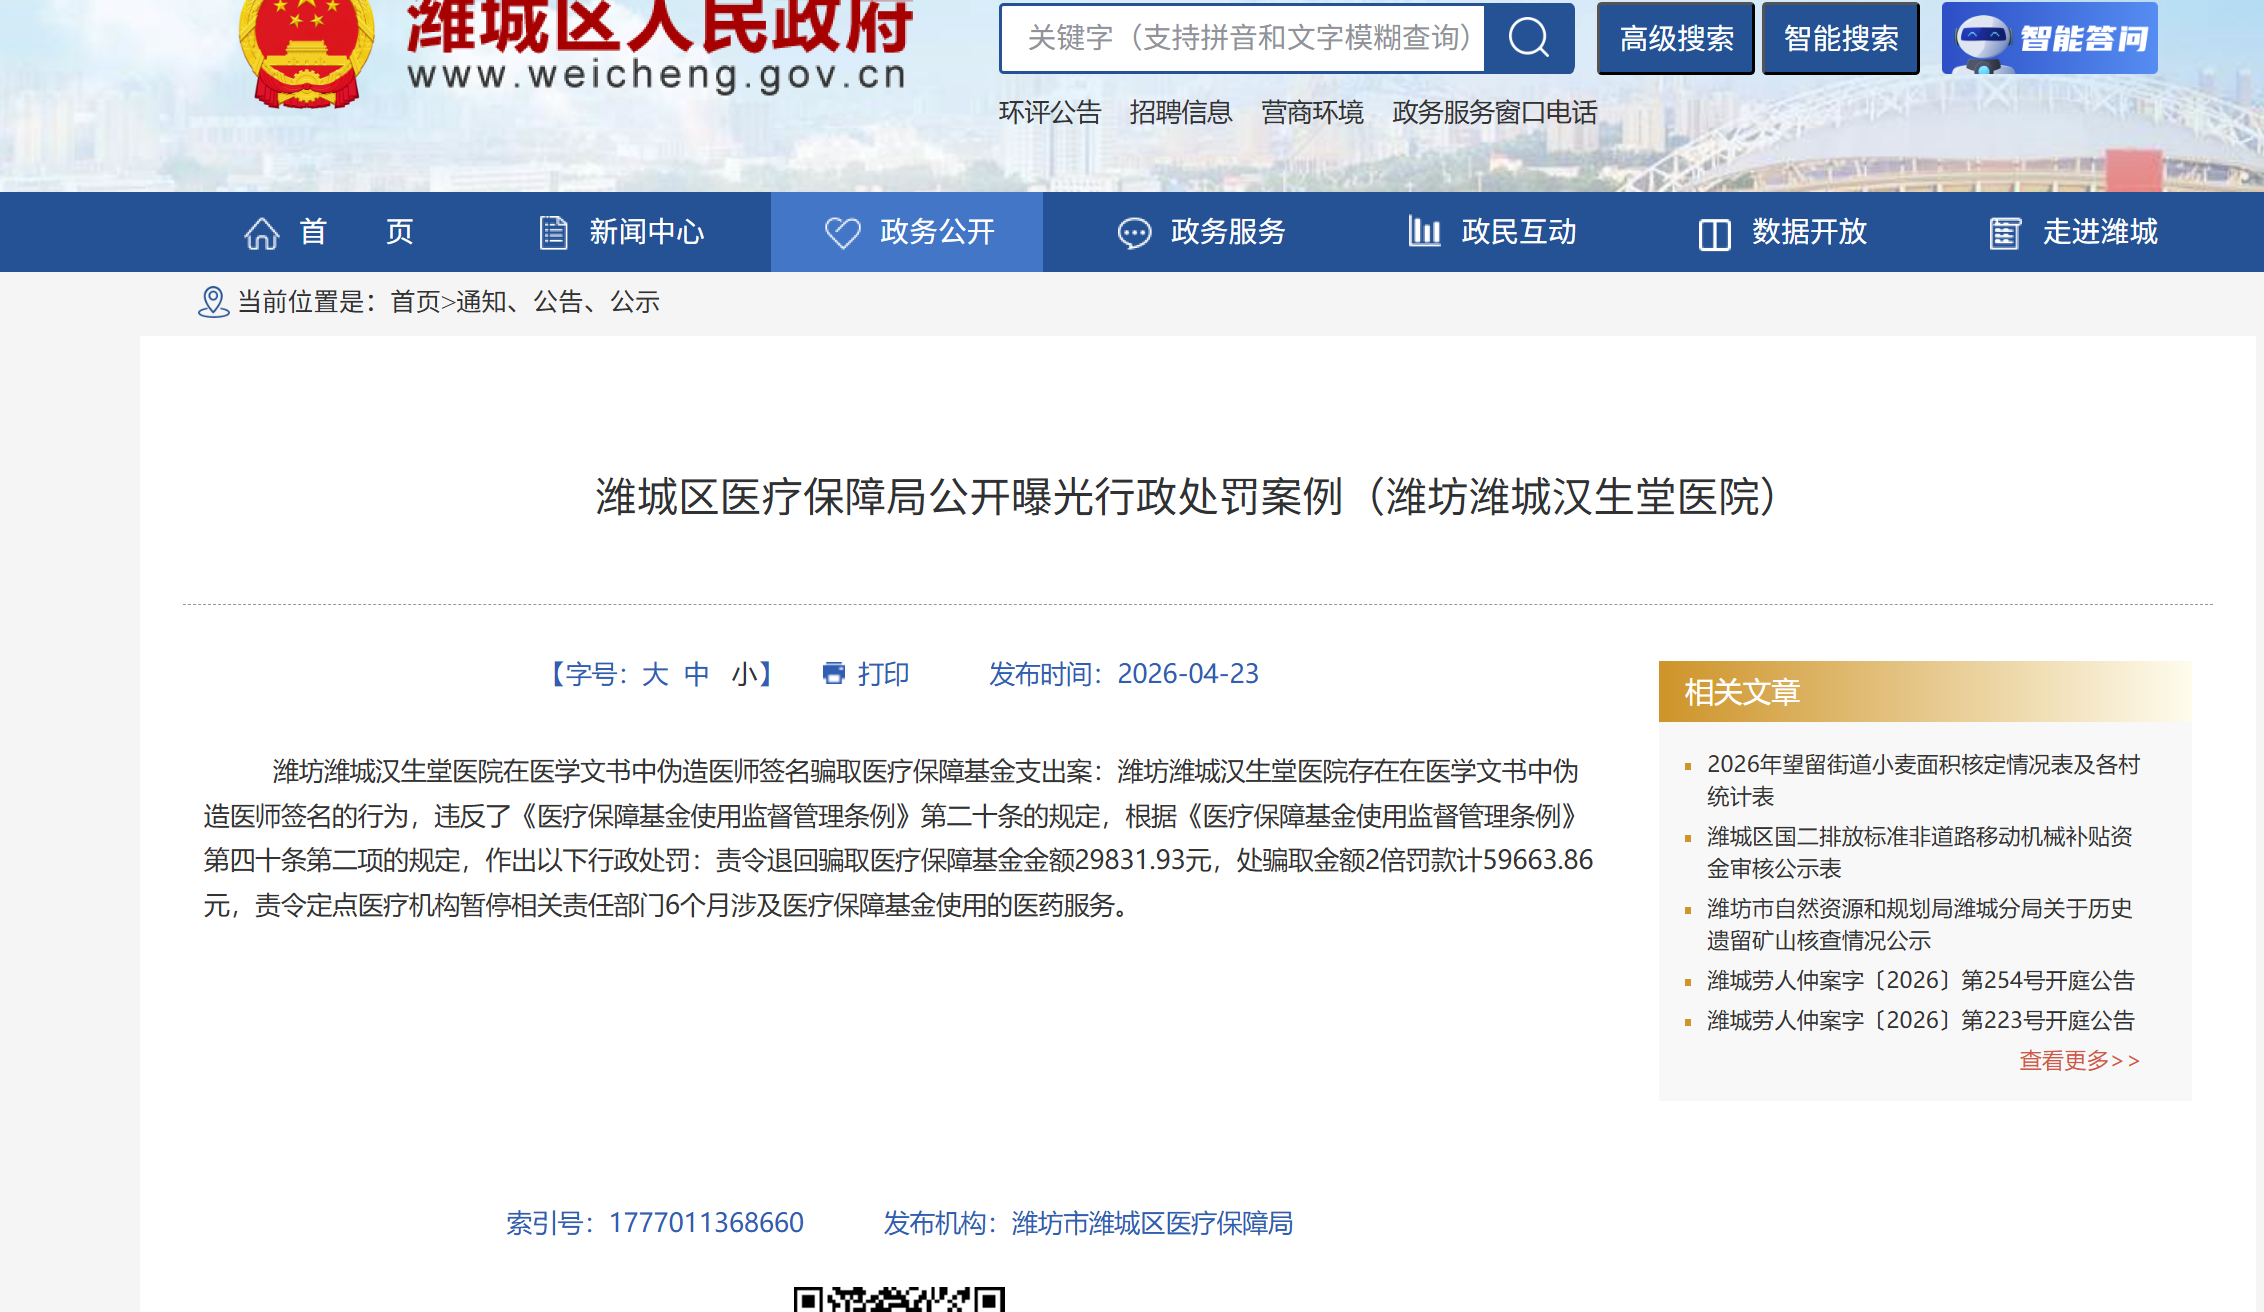2264x1312 pixels.
Task: Open the 营商环境 quick link
Action: 1312,112
